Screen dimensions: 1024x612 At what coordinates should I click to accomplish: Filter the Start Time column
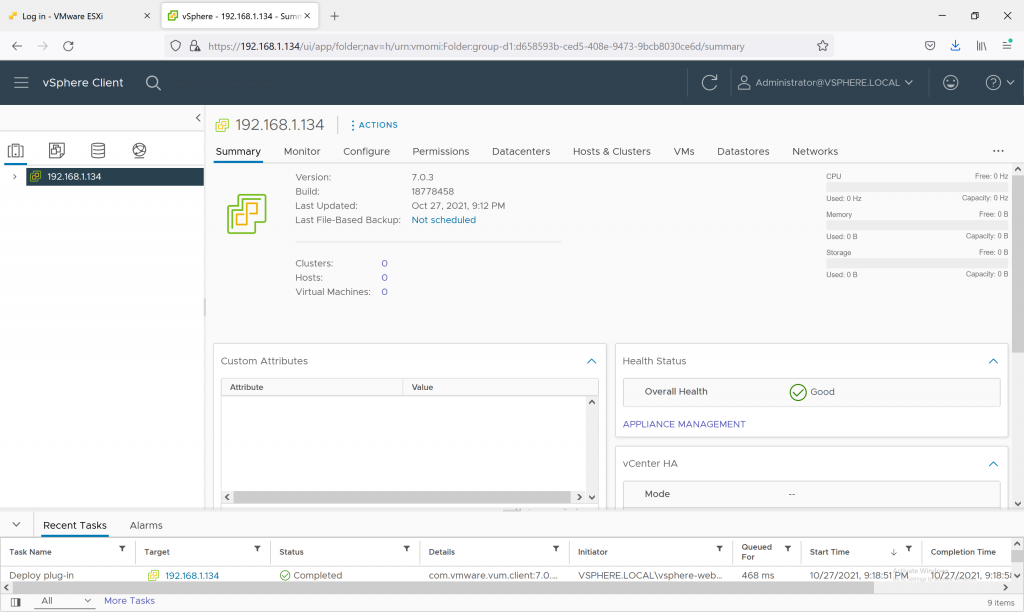coord(908,549)
